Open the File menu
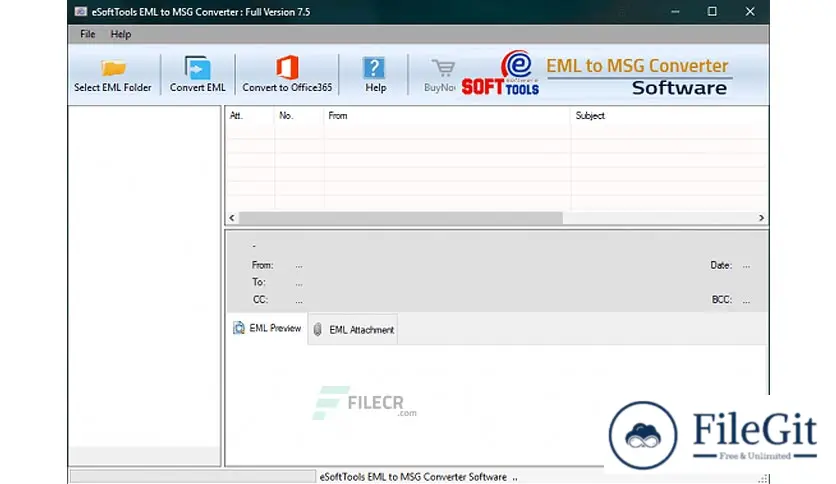The image size is (836, 484). tap(87, 34)
